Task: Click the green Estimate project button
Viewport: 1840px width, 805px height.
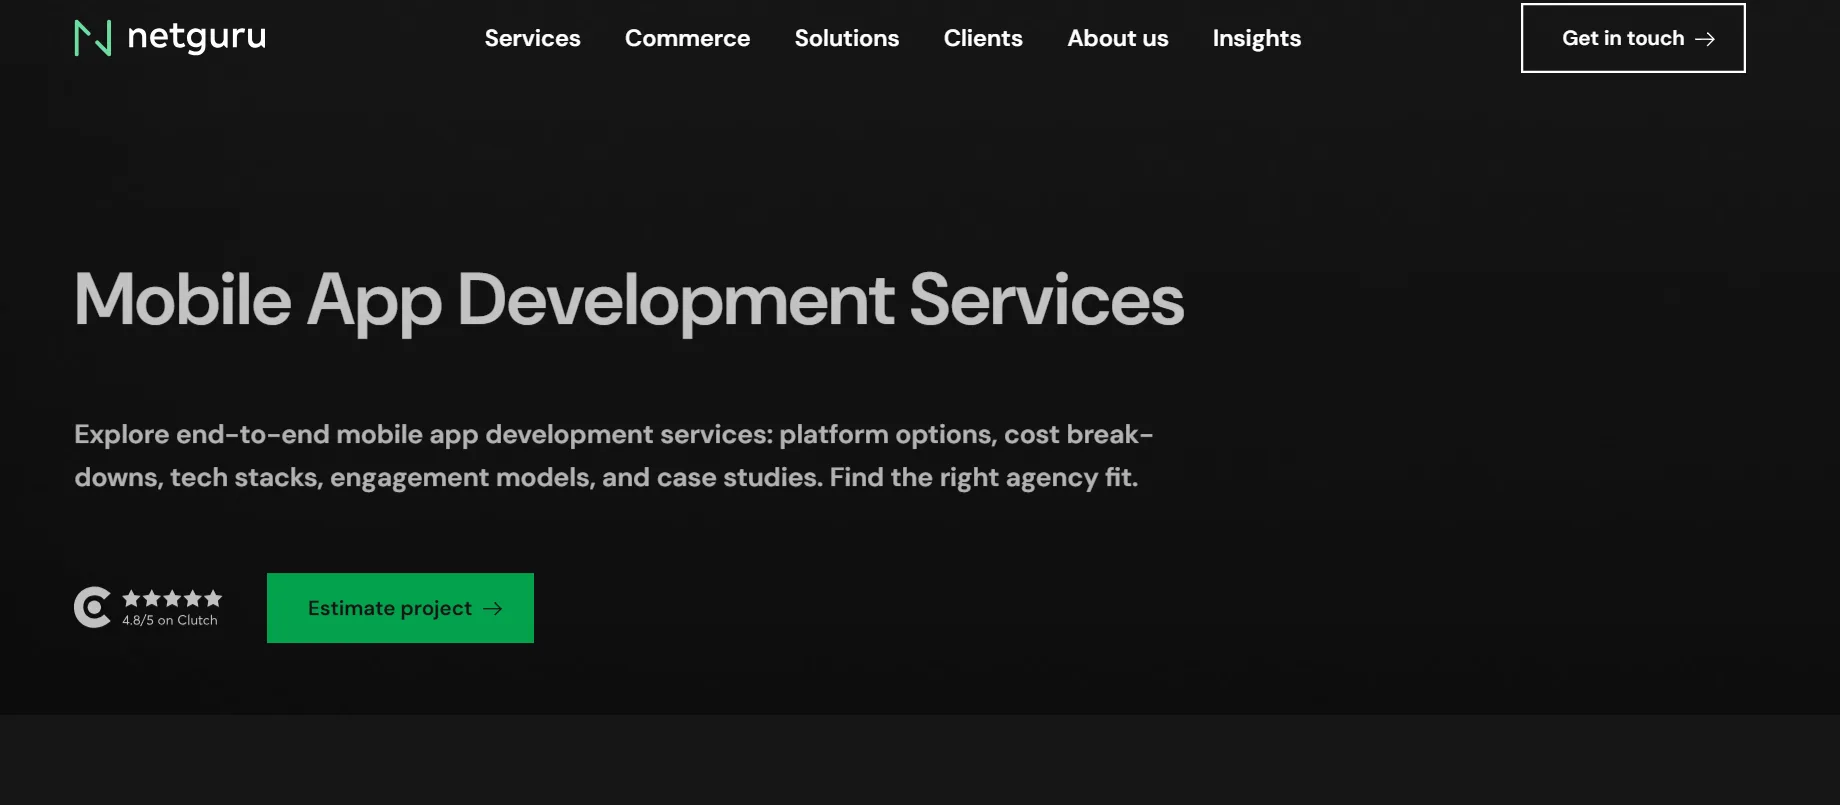Action: pos(400,608)
